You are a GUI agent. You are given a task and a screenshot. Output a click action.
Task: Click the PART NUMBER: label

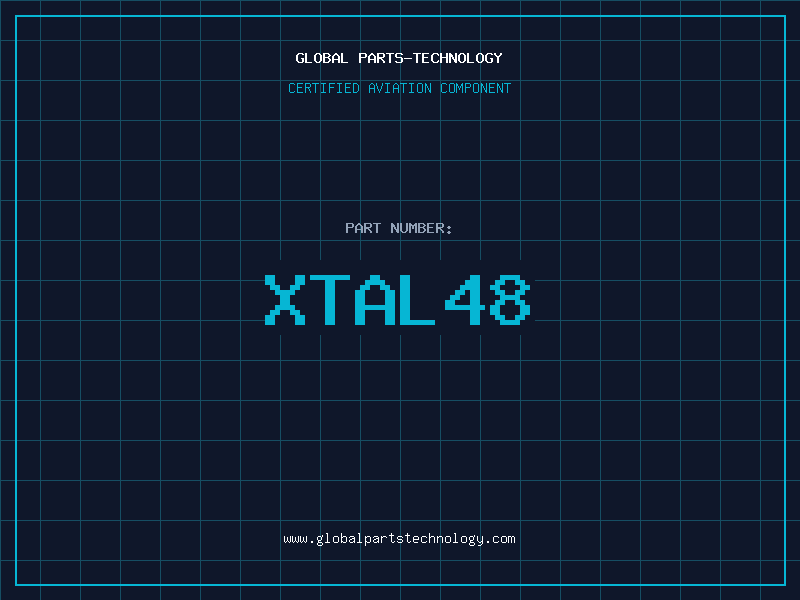pyautogui.click(x=399, y=228)
